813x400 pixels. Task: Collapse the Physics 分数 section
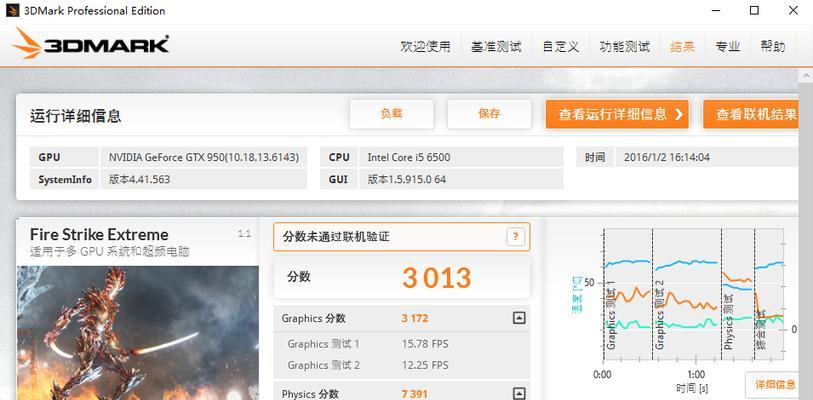[x=519, y=394]
